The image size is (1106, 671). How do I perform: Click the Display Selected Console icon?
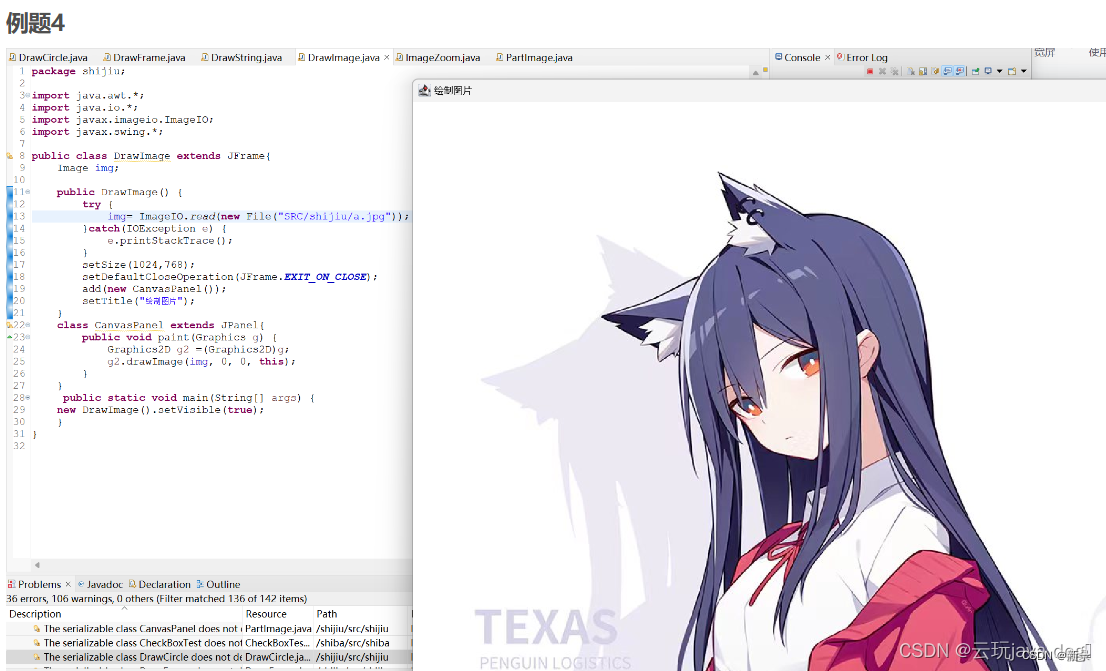pyautogui.click(x=988, y=71)
